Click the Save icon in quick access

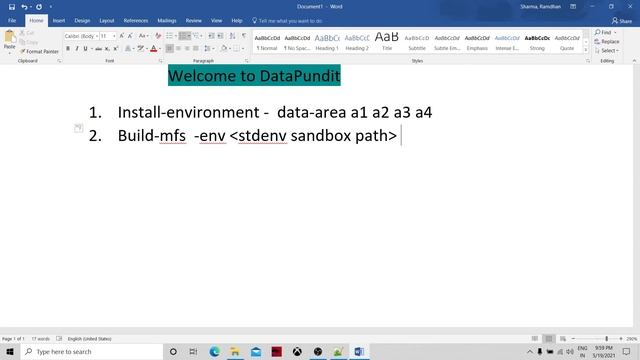click(x=12, y=7)
